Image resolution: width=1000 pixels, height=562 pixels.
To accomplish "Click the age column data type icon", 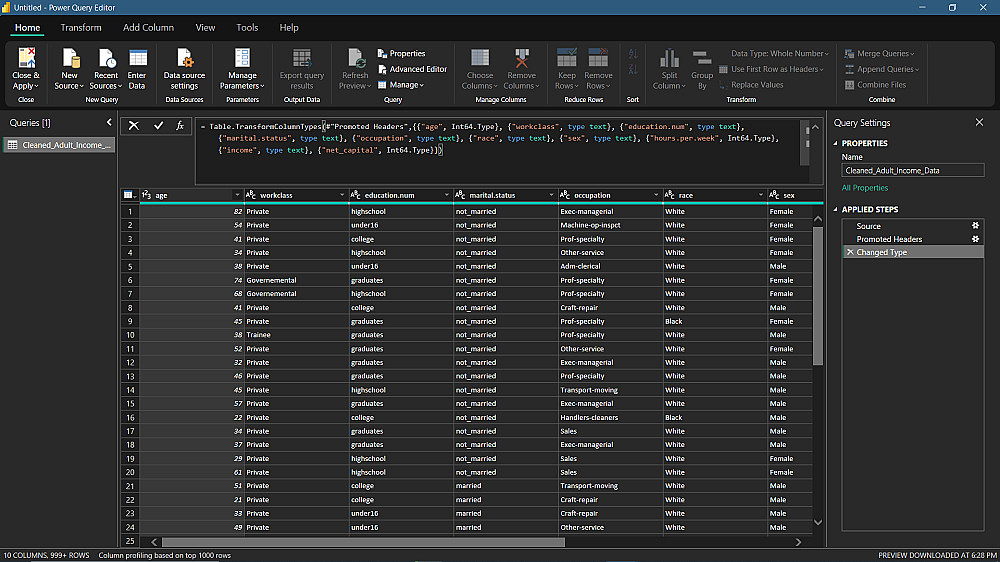I will (x=146, y=196).
